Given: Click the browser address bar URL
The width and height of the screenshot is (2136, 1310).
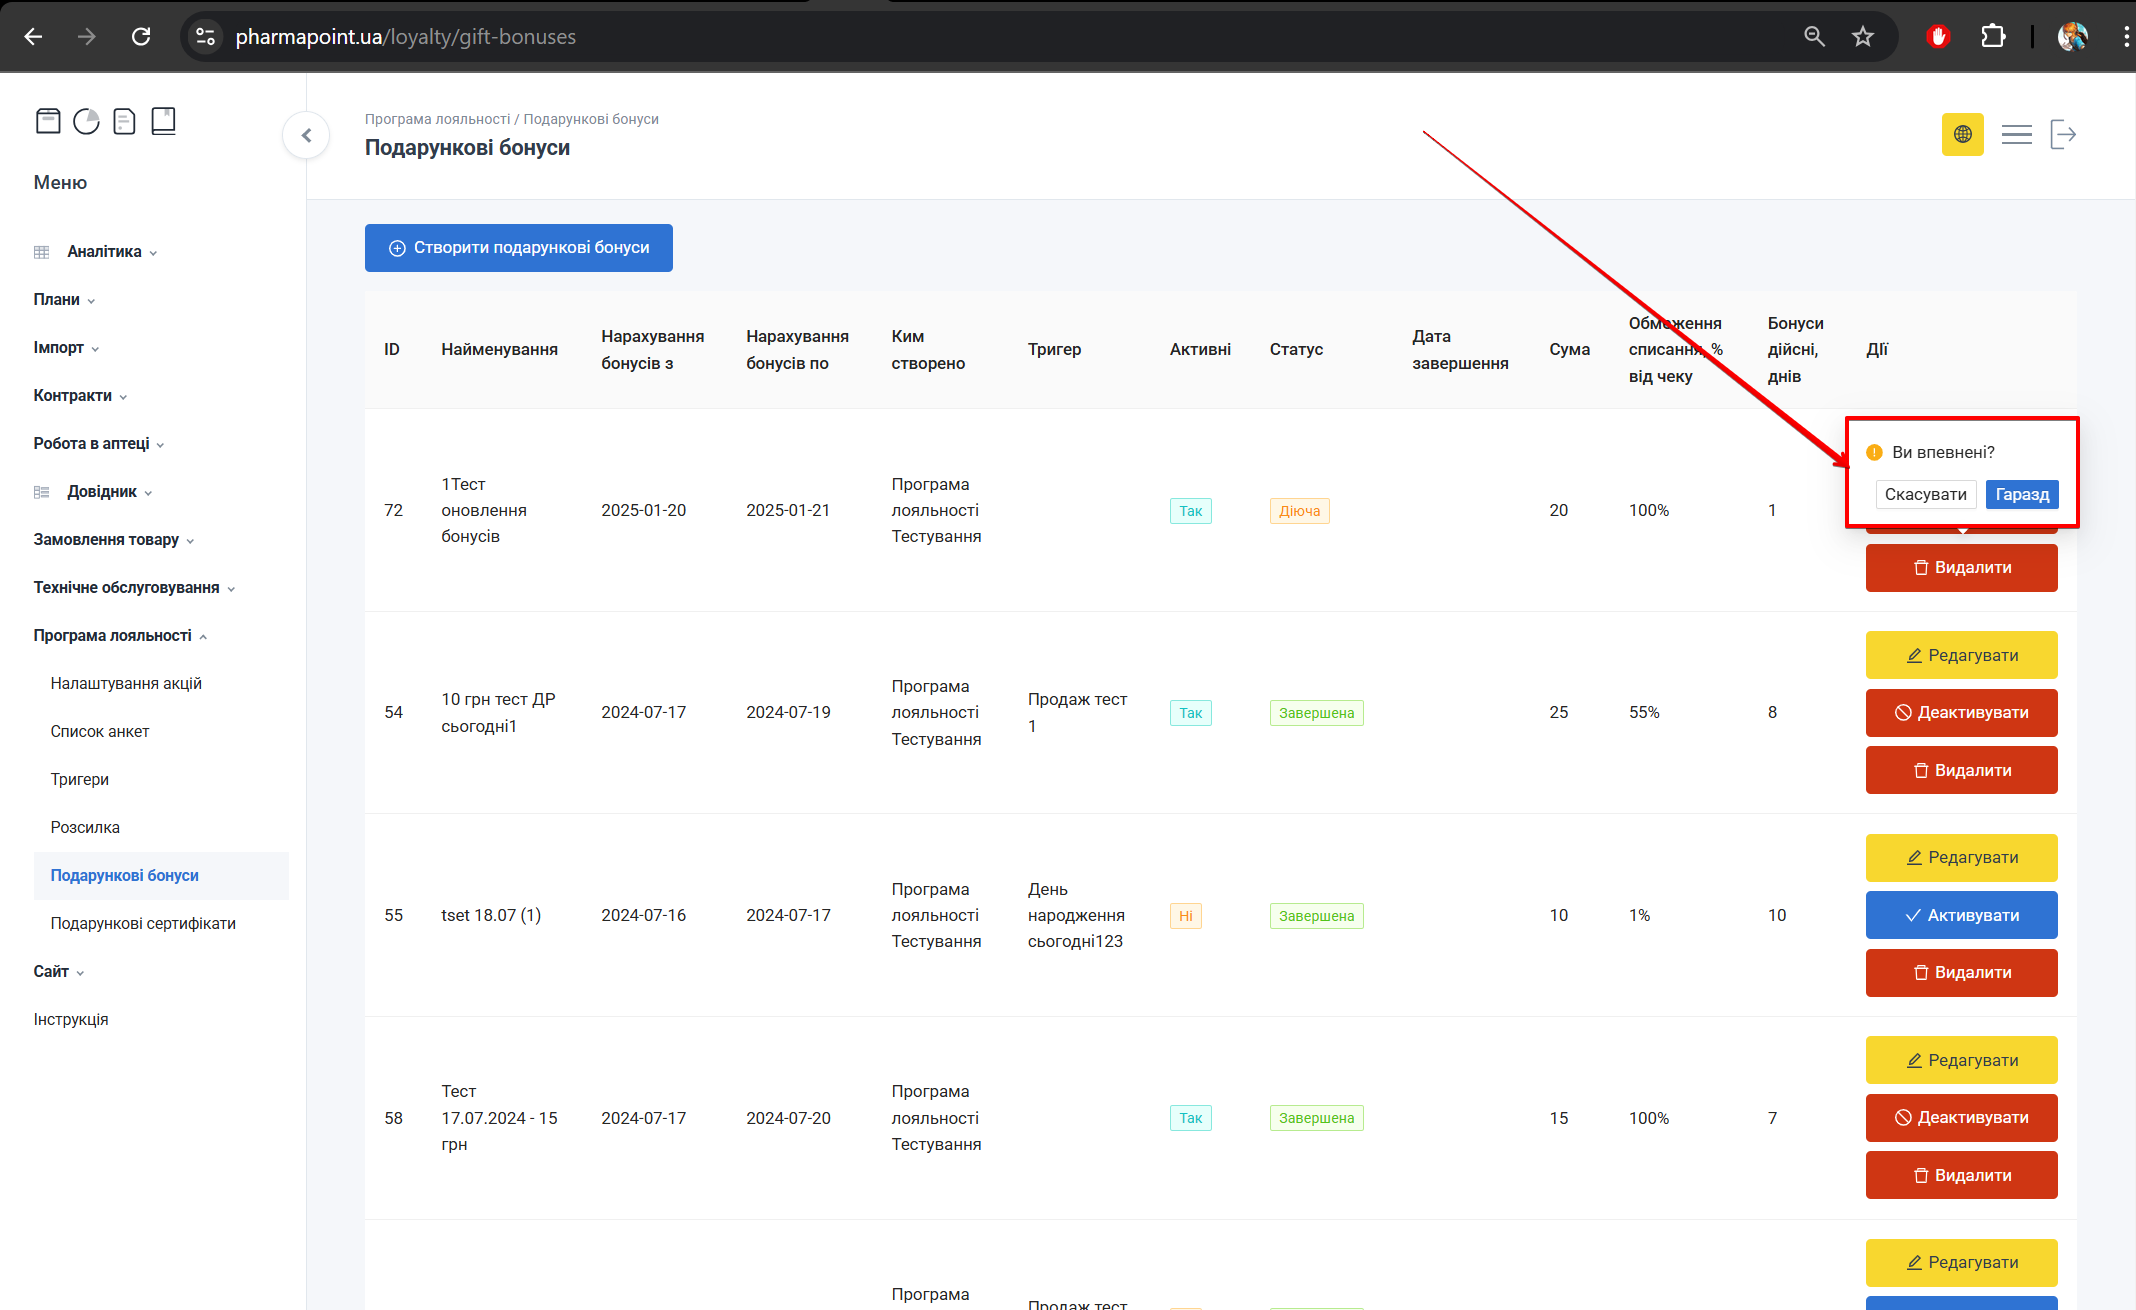Looking at the screenshot, I should tap(405, 37).
